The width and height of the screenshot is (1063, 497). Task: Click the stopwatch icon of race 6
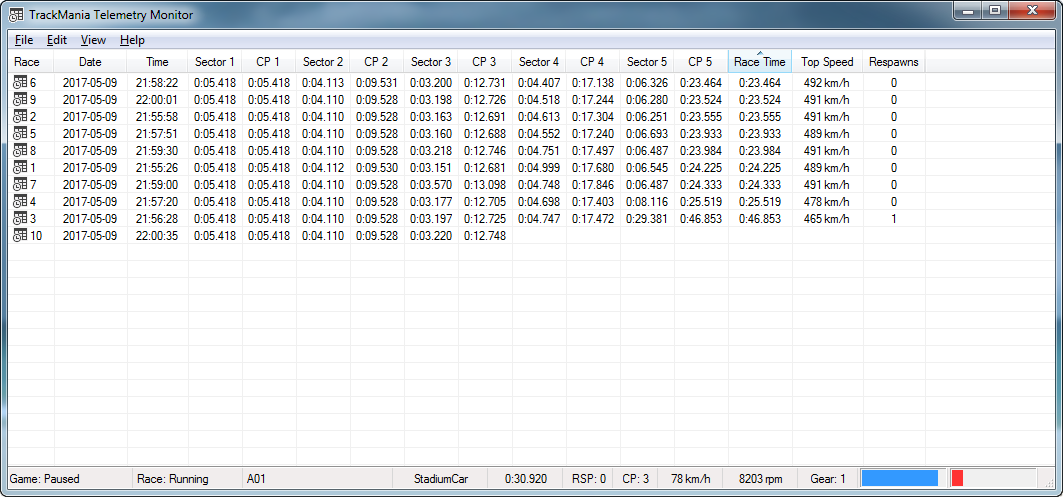click(x=20, y=83)
